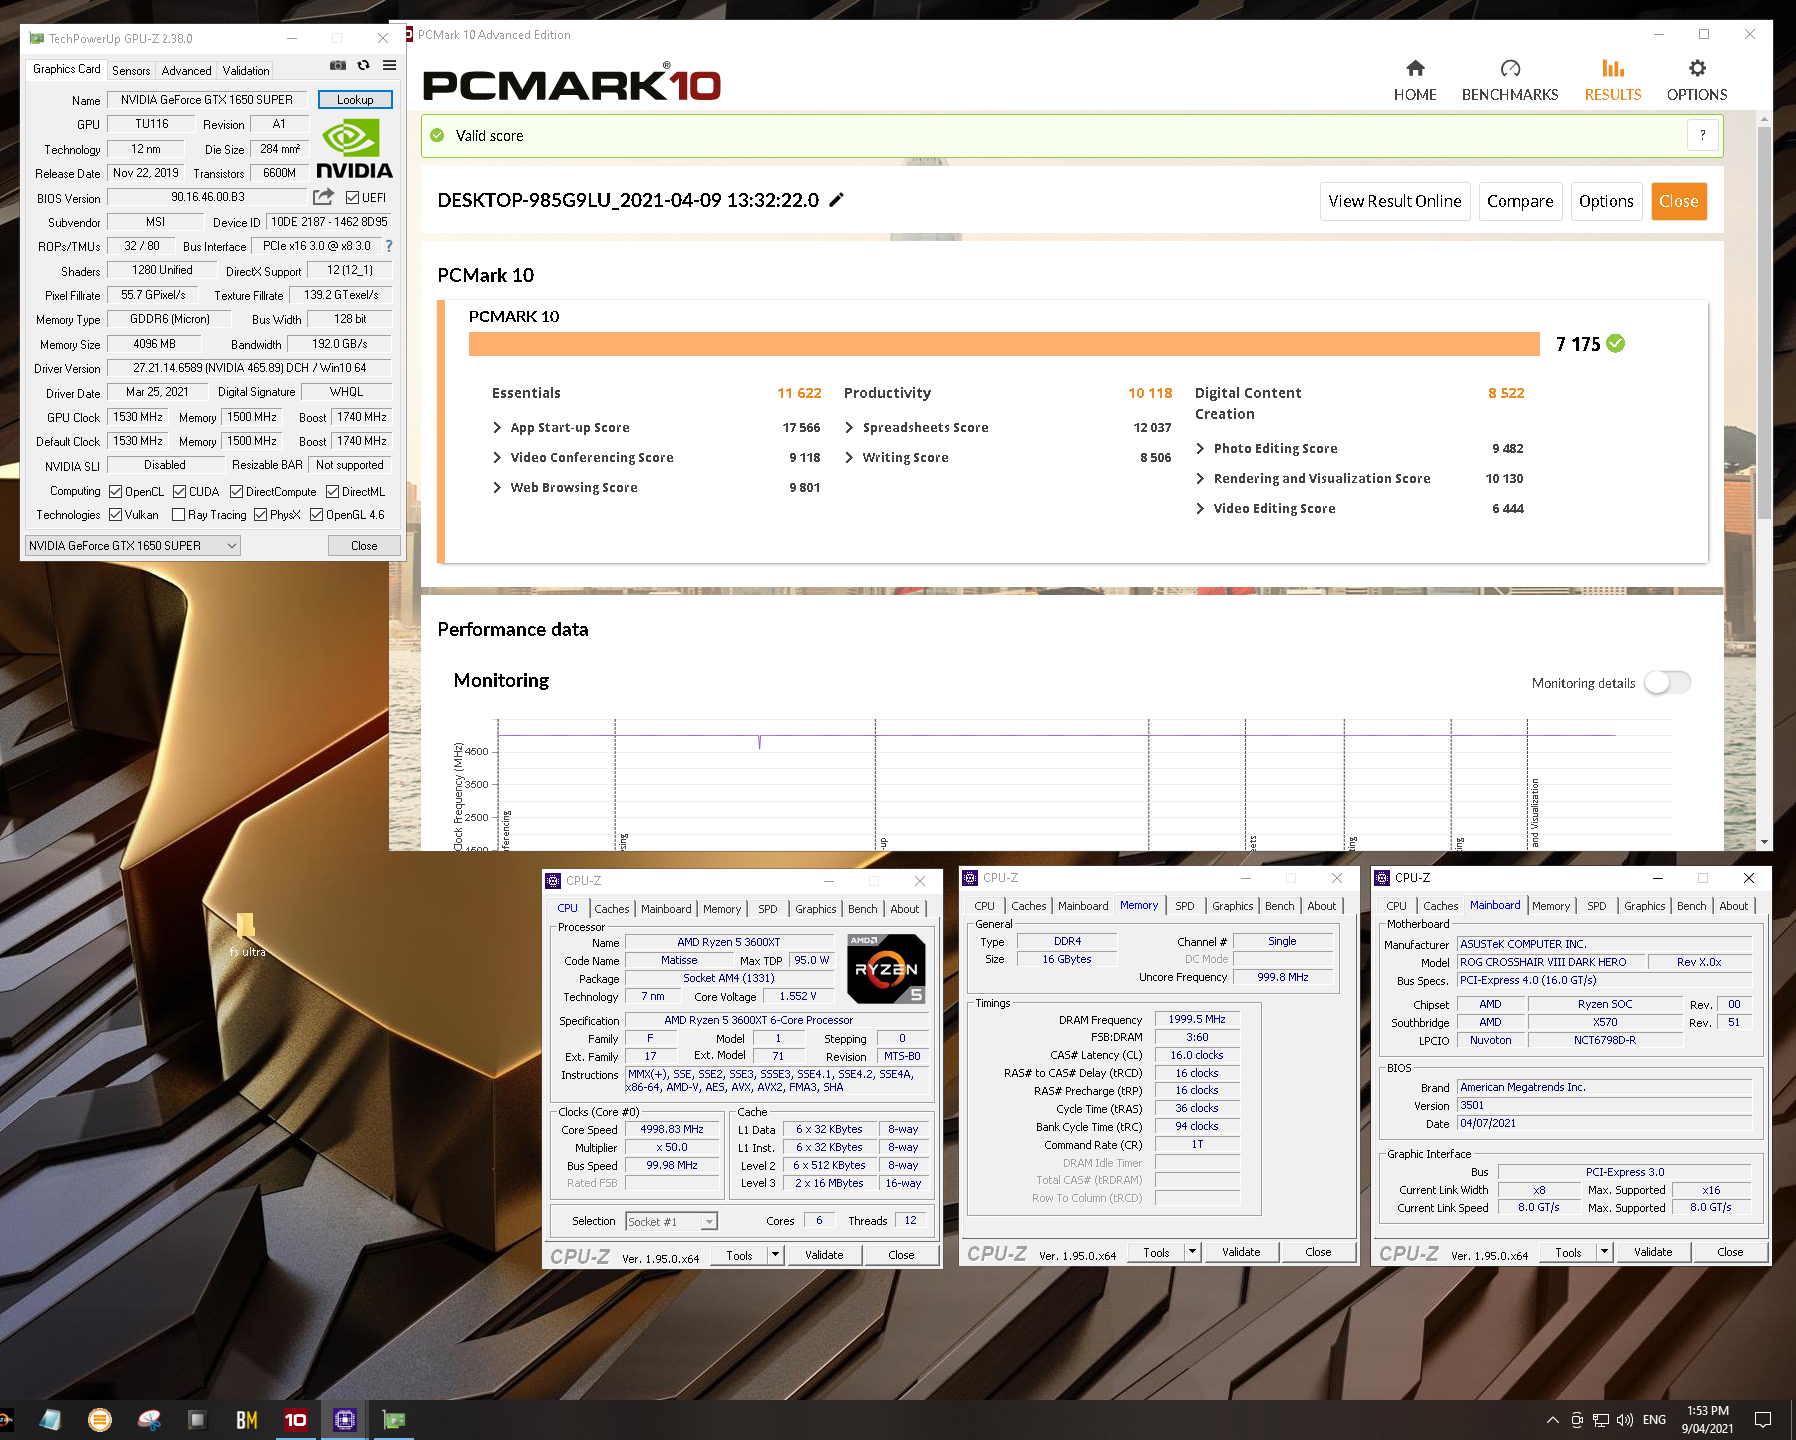Viewport: 1796px width, 1440px height.
Task: Take GPU-Z screenshot with camera icon
Action: tap(338, 66)
